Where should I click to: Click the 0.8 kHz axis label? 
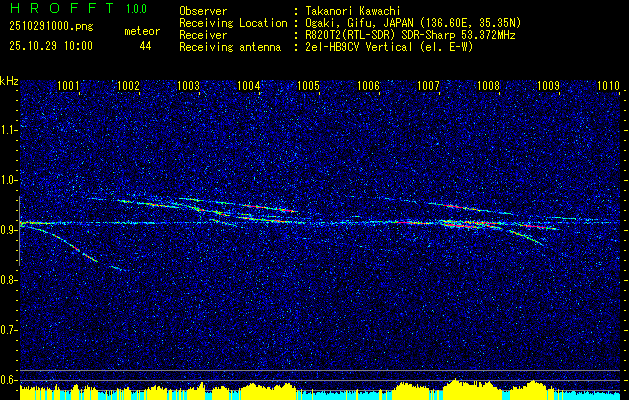8,280
